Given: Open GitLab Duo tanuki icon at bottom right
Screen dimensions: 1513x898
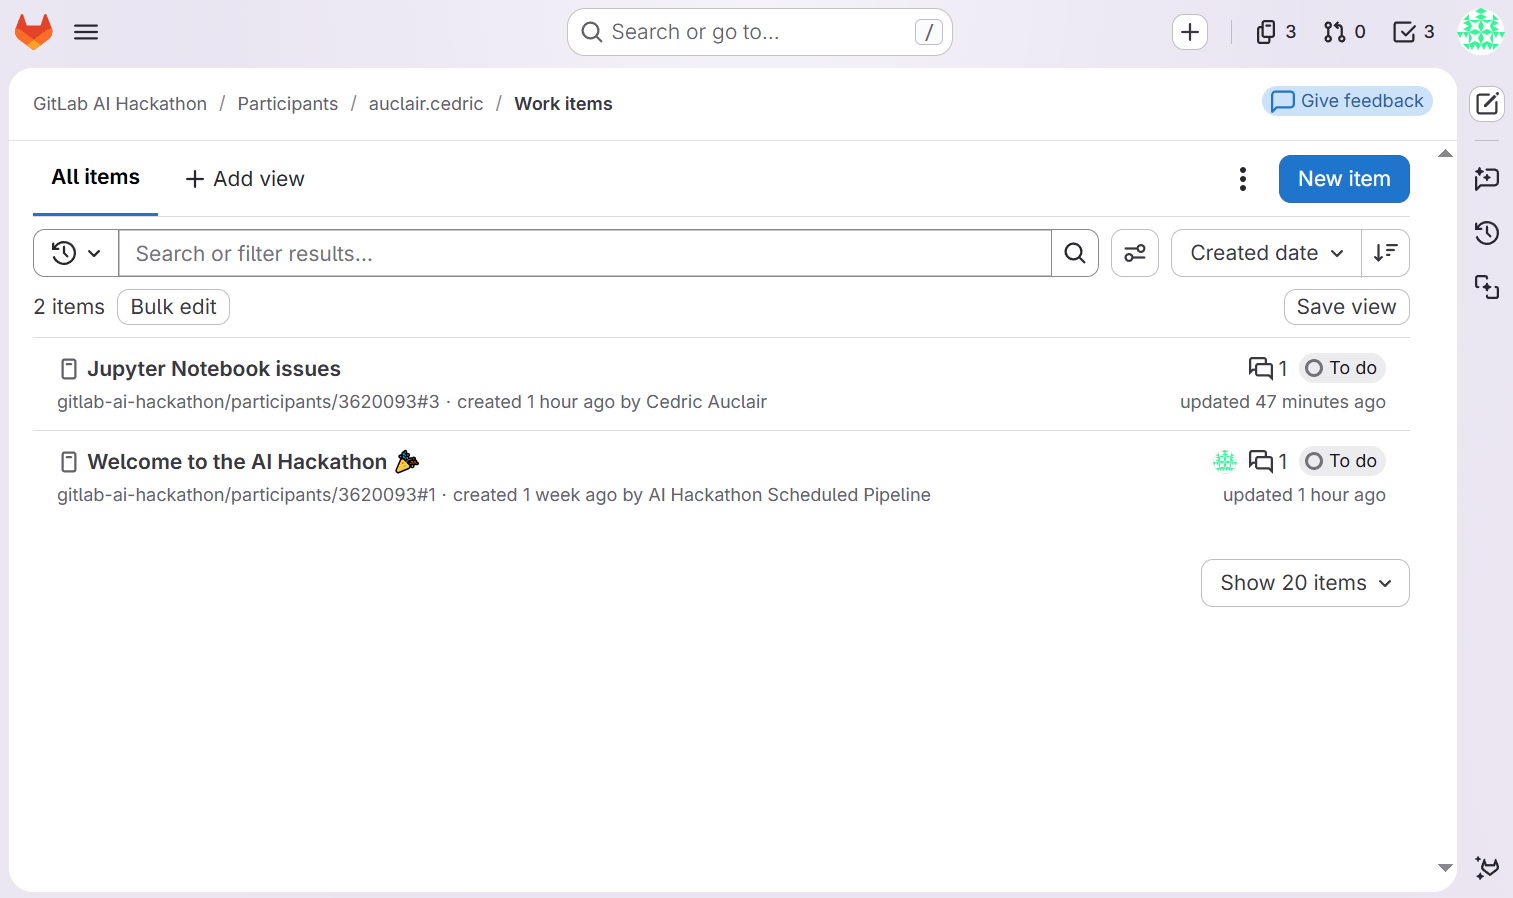Looking at the screenshot, I should (x=1487, y=867).
